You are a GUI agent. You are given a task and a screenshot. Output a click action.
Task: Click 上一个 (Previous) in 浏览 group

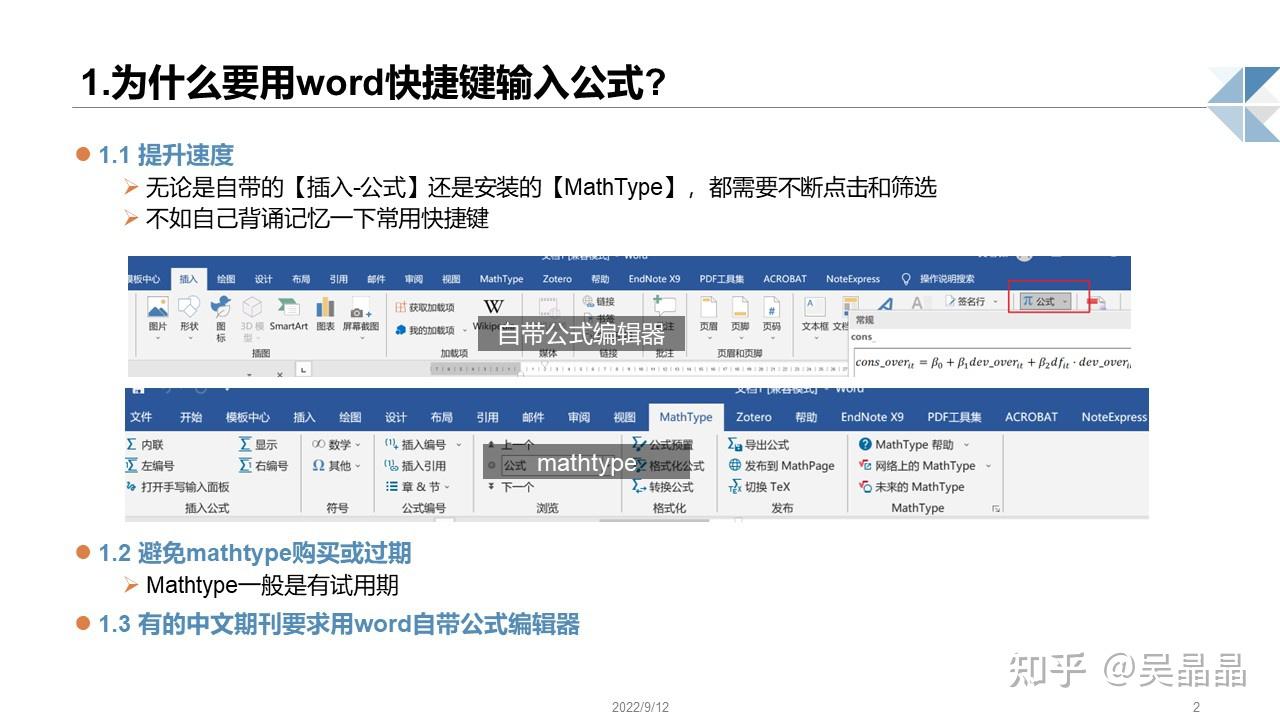510,445
